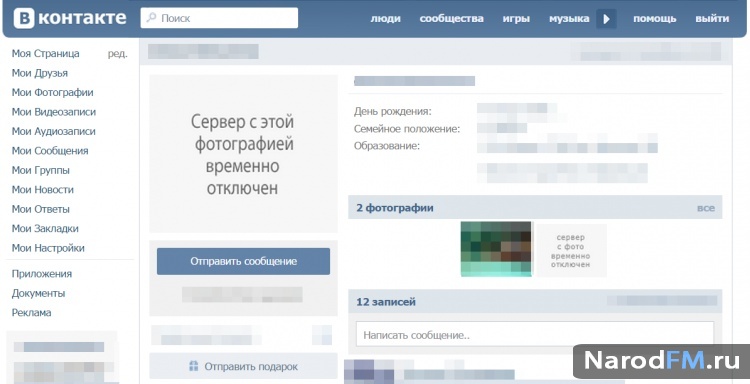This screenshot has height=384, width=750.
Task: Click the magnifier icon in the search box
Action: point(151,18)
